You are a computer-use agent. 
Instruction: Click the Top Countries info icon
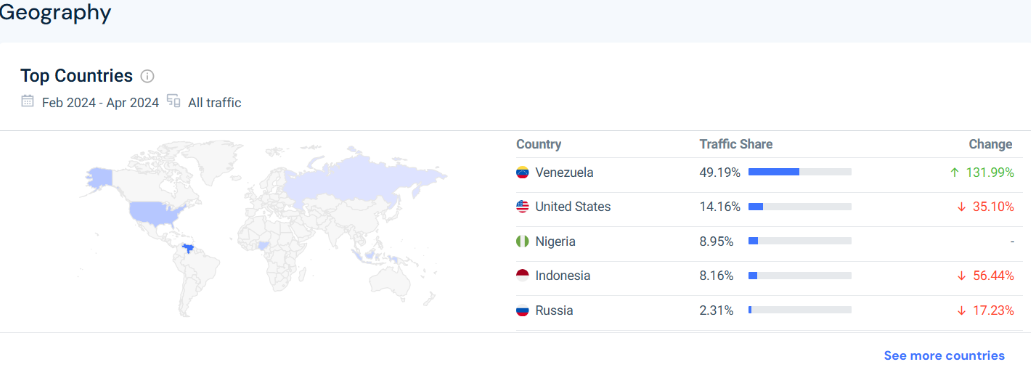pyautogui.click(x=147, y=76)
